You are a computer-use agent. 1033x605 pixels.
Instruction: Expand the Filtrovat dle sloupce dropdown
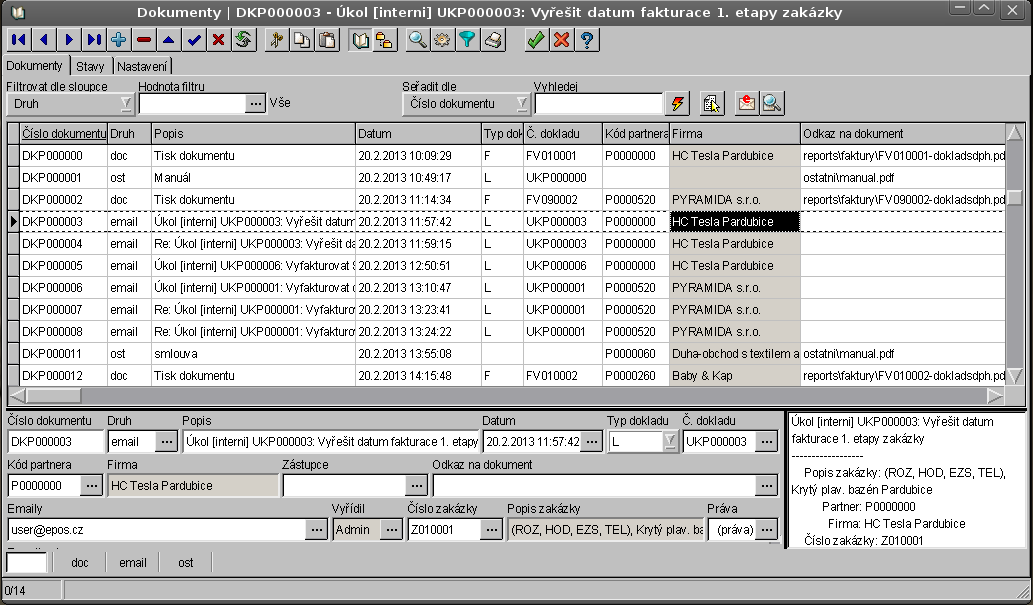[x=125, y=103]
